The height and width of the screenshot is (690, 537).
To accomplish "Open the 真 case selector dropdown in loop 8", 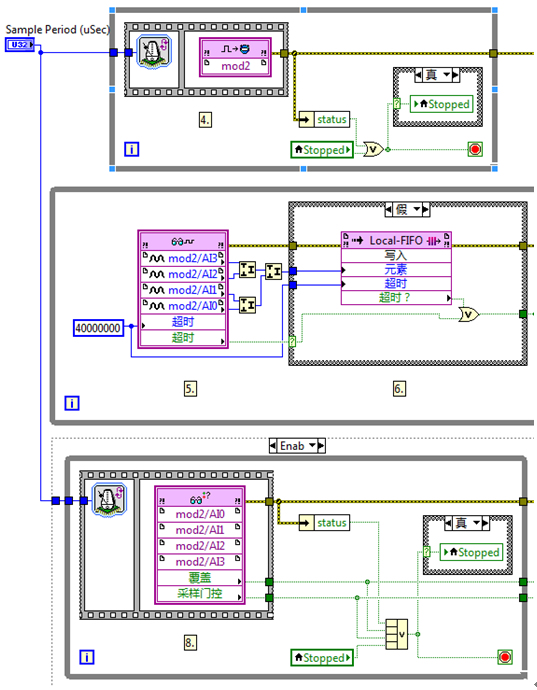I will (x=477, y=523).
